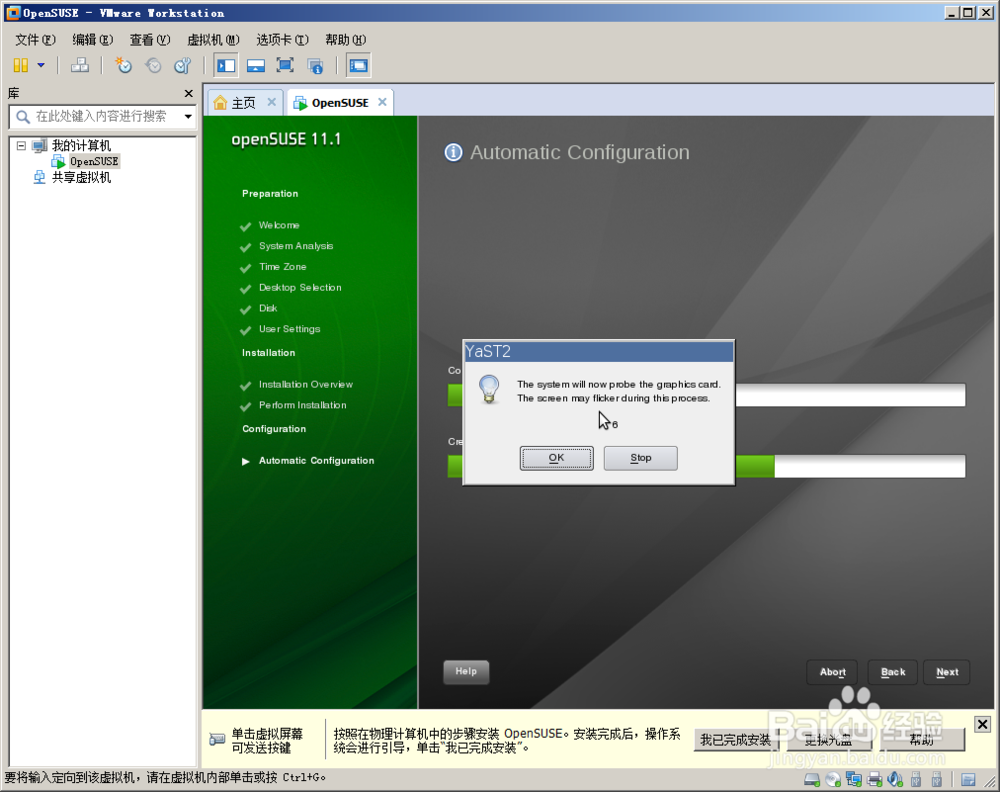Open the snapshot manager wrench icon
This screenshot has height=792, width=1000.
click(x=183, y=65)
